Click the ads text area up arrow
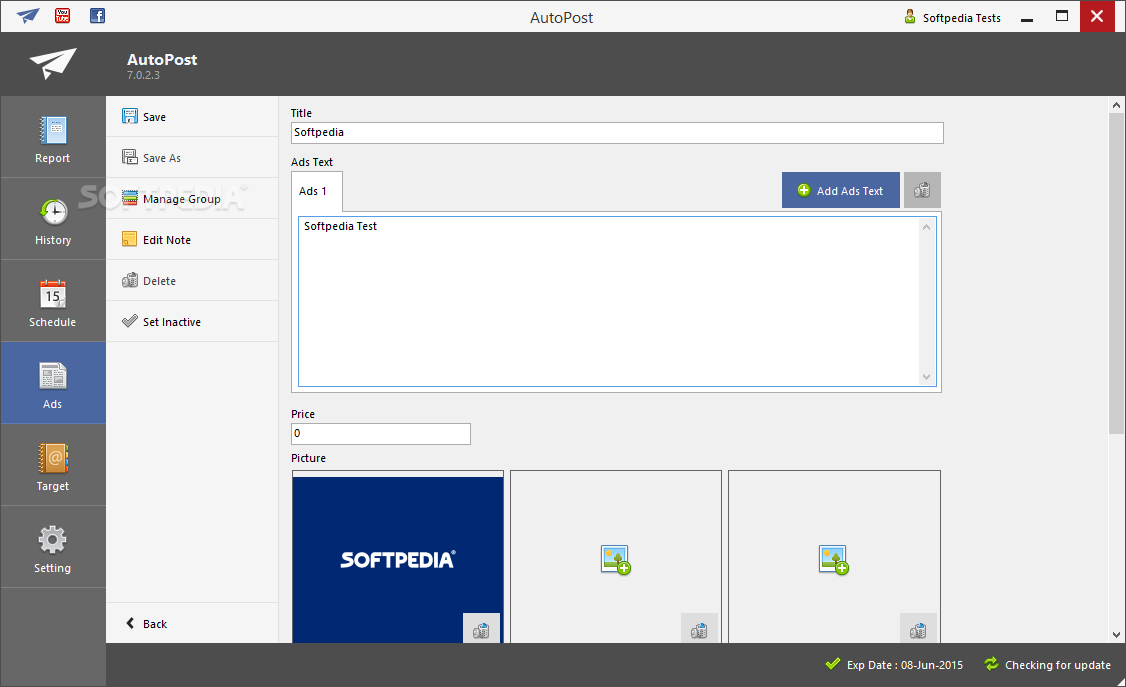 click(926, 227)
